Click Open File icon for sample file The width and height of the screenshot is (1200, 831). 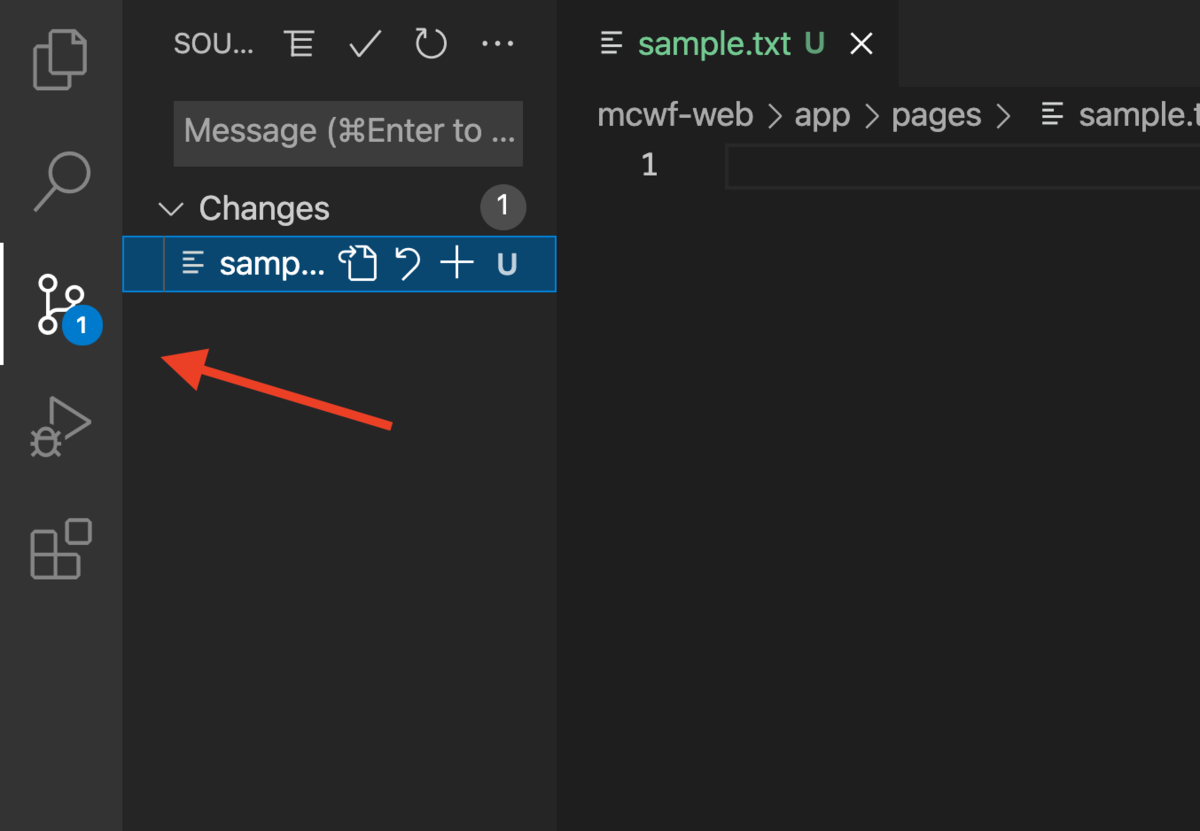[358, 264]
